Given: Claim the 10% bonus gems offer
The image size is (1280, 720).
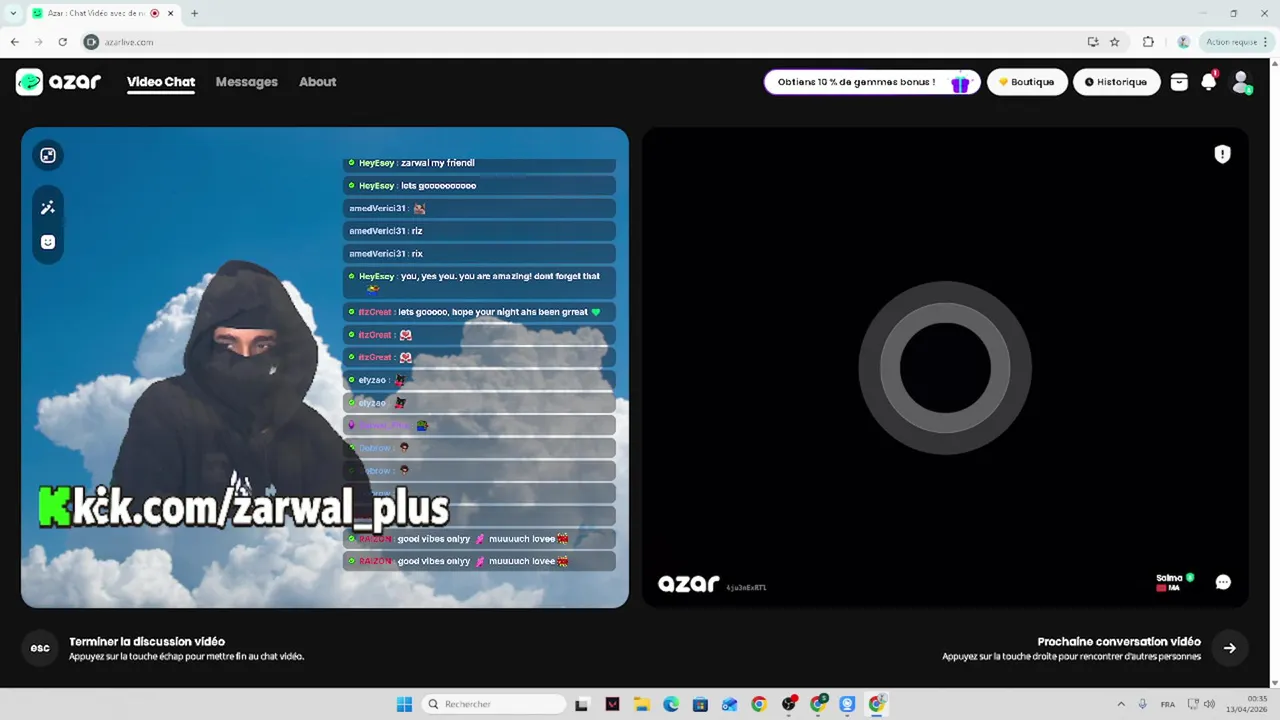Looking at the screenshot, I should tap(872, 82).
